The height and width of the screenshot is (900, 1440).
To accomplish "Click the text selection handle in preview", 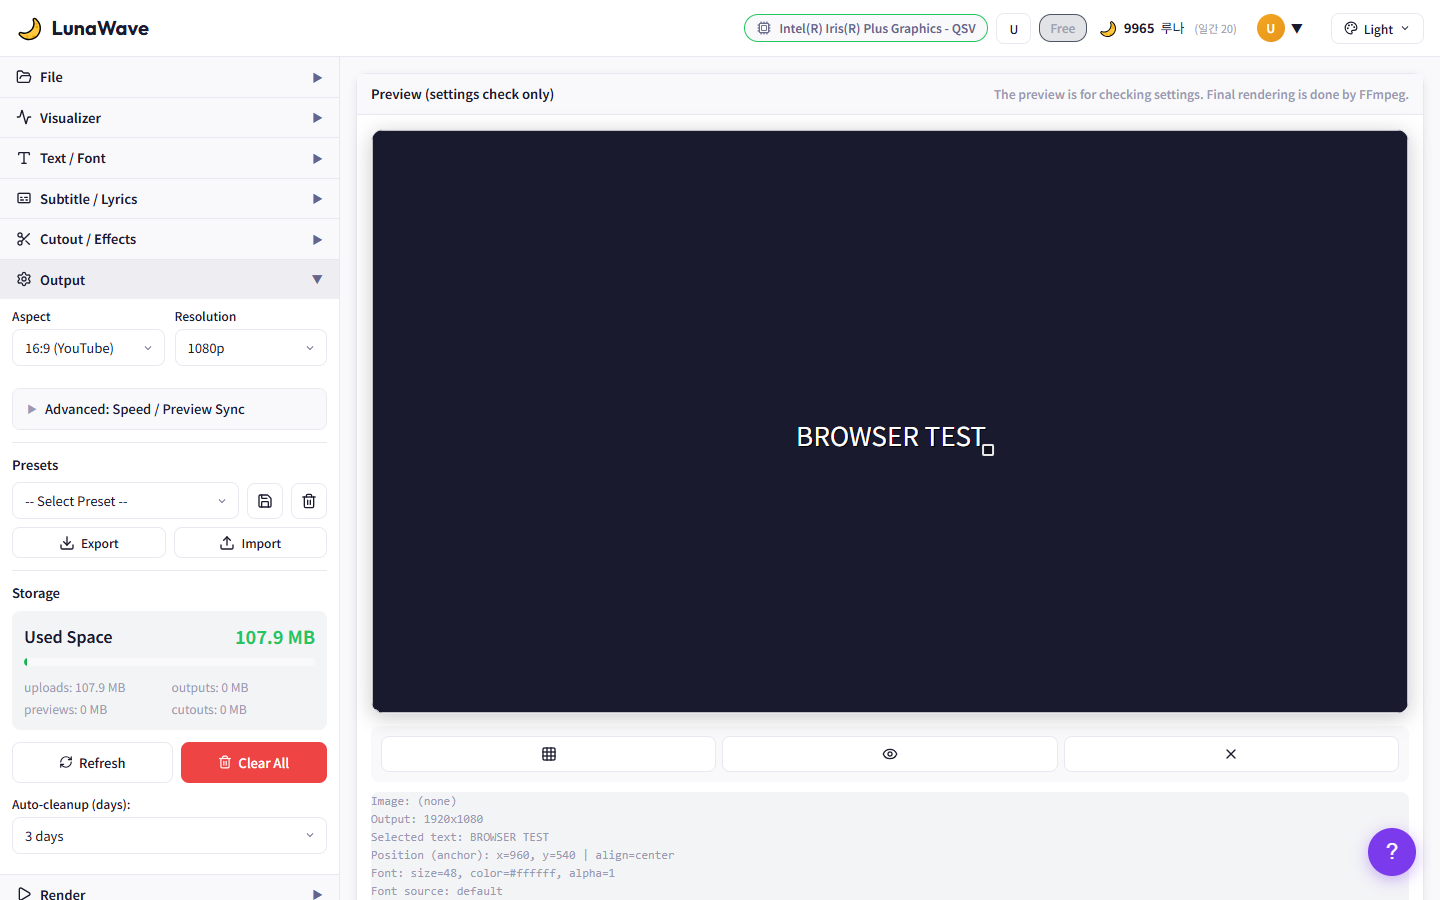I will (x=988, y=450).
